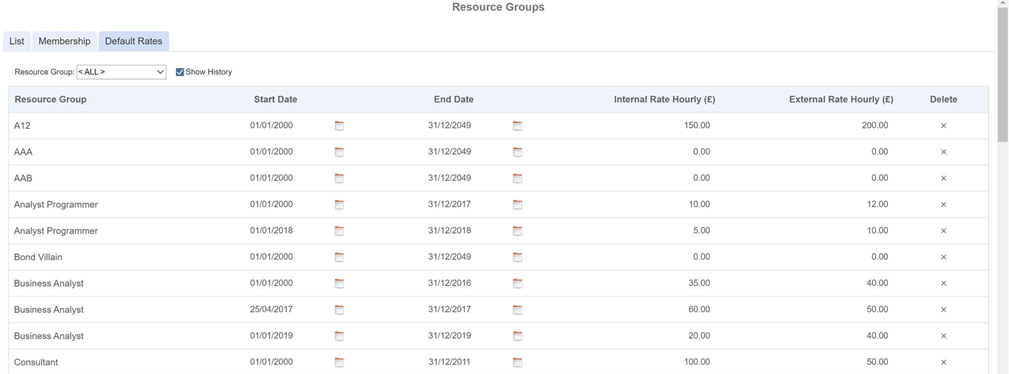Screen dimensions: 1009x374
Task: Switch to the Membership tab
Action: [64, 41]
